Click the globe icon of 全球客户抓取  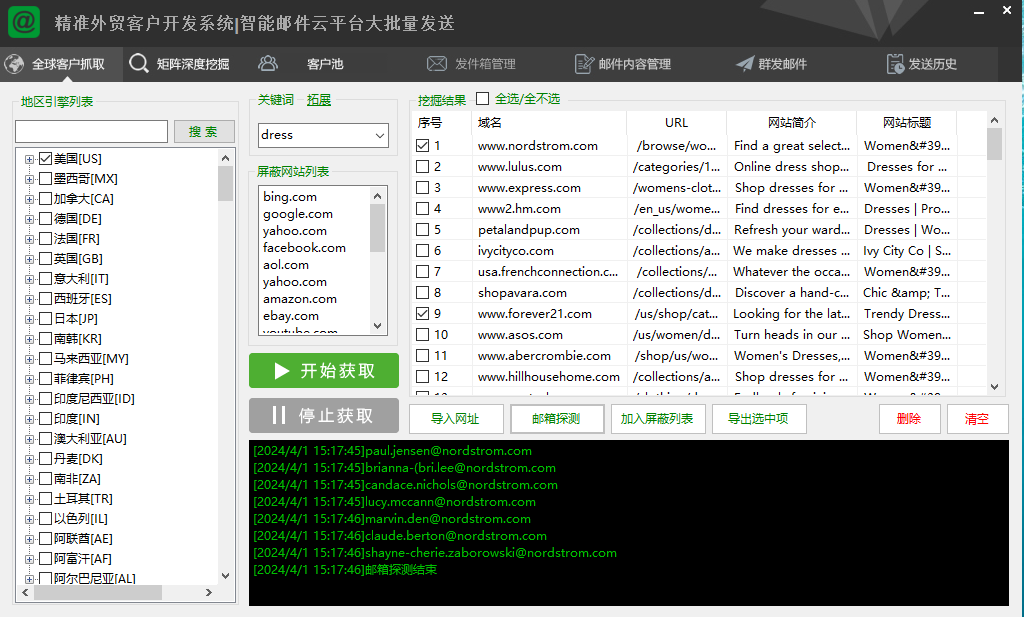click(x=14, y=64)
